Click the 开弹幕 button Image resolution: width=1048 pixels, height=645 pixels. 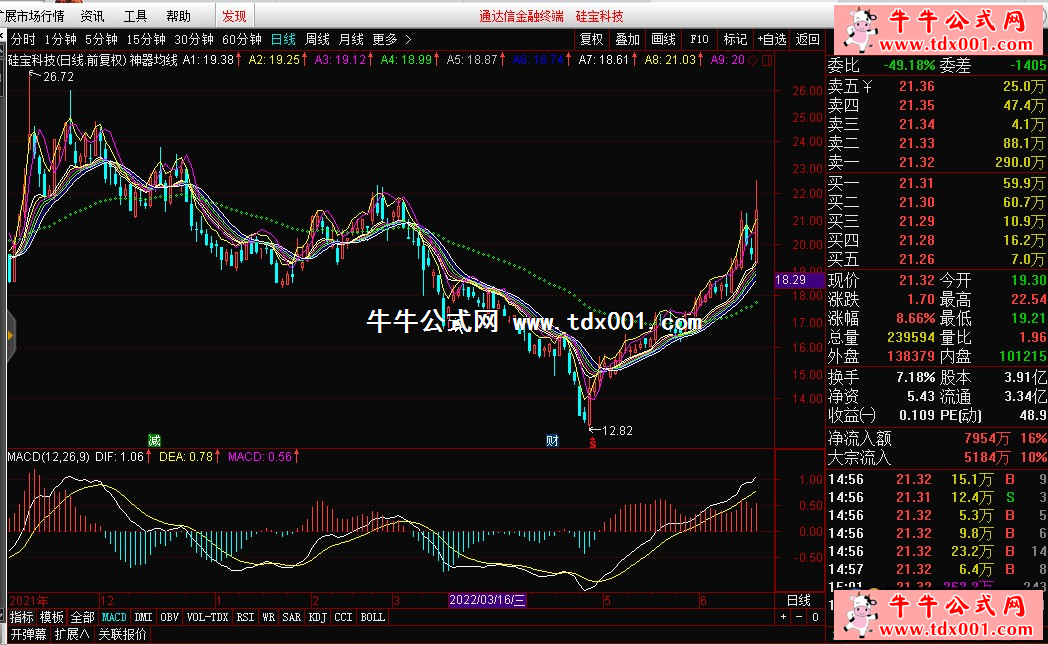(x=28, y=634)
